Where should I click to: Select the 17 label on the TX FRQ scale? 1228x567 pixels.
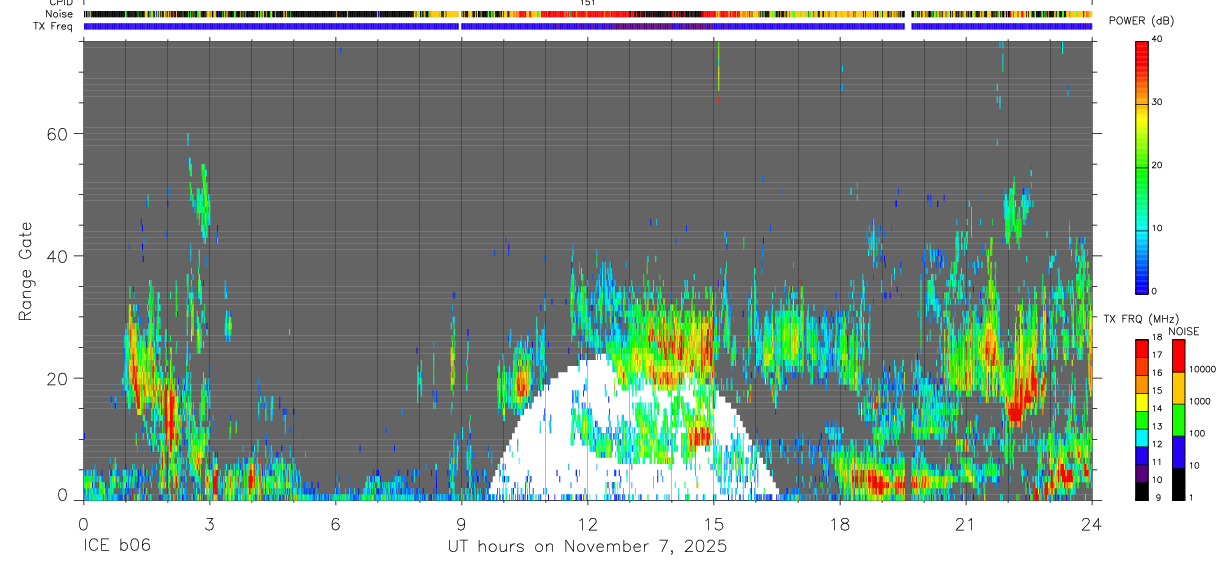pyautogui.click(x=1157, y=355)
